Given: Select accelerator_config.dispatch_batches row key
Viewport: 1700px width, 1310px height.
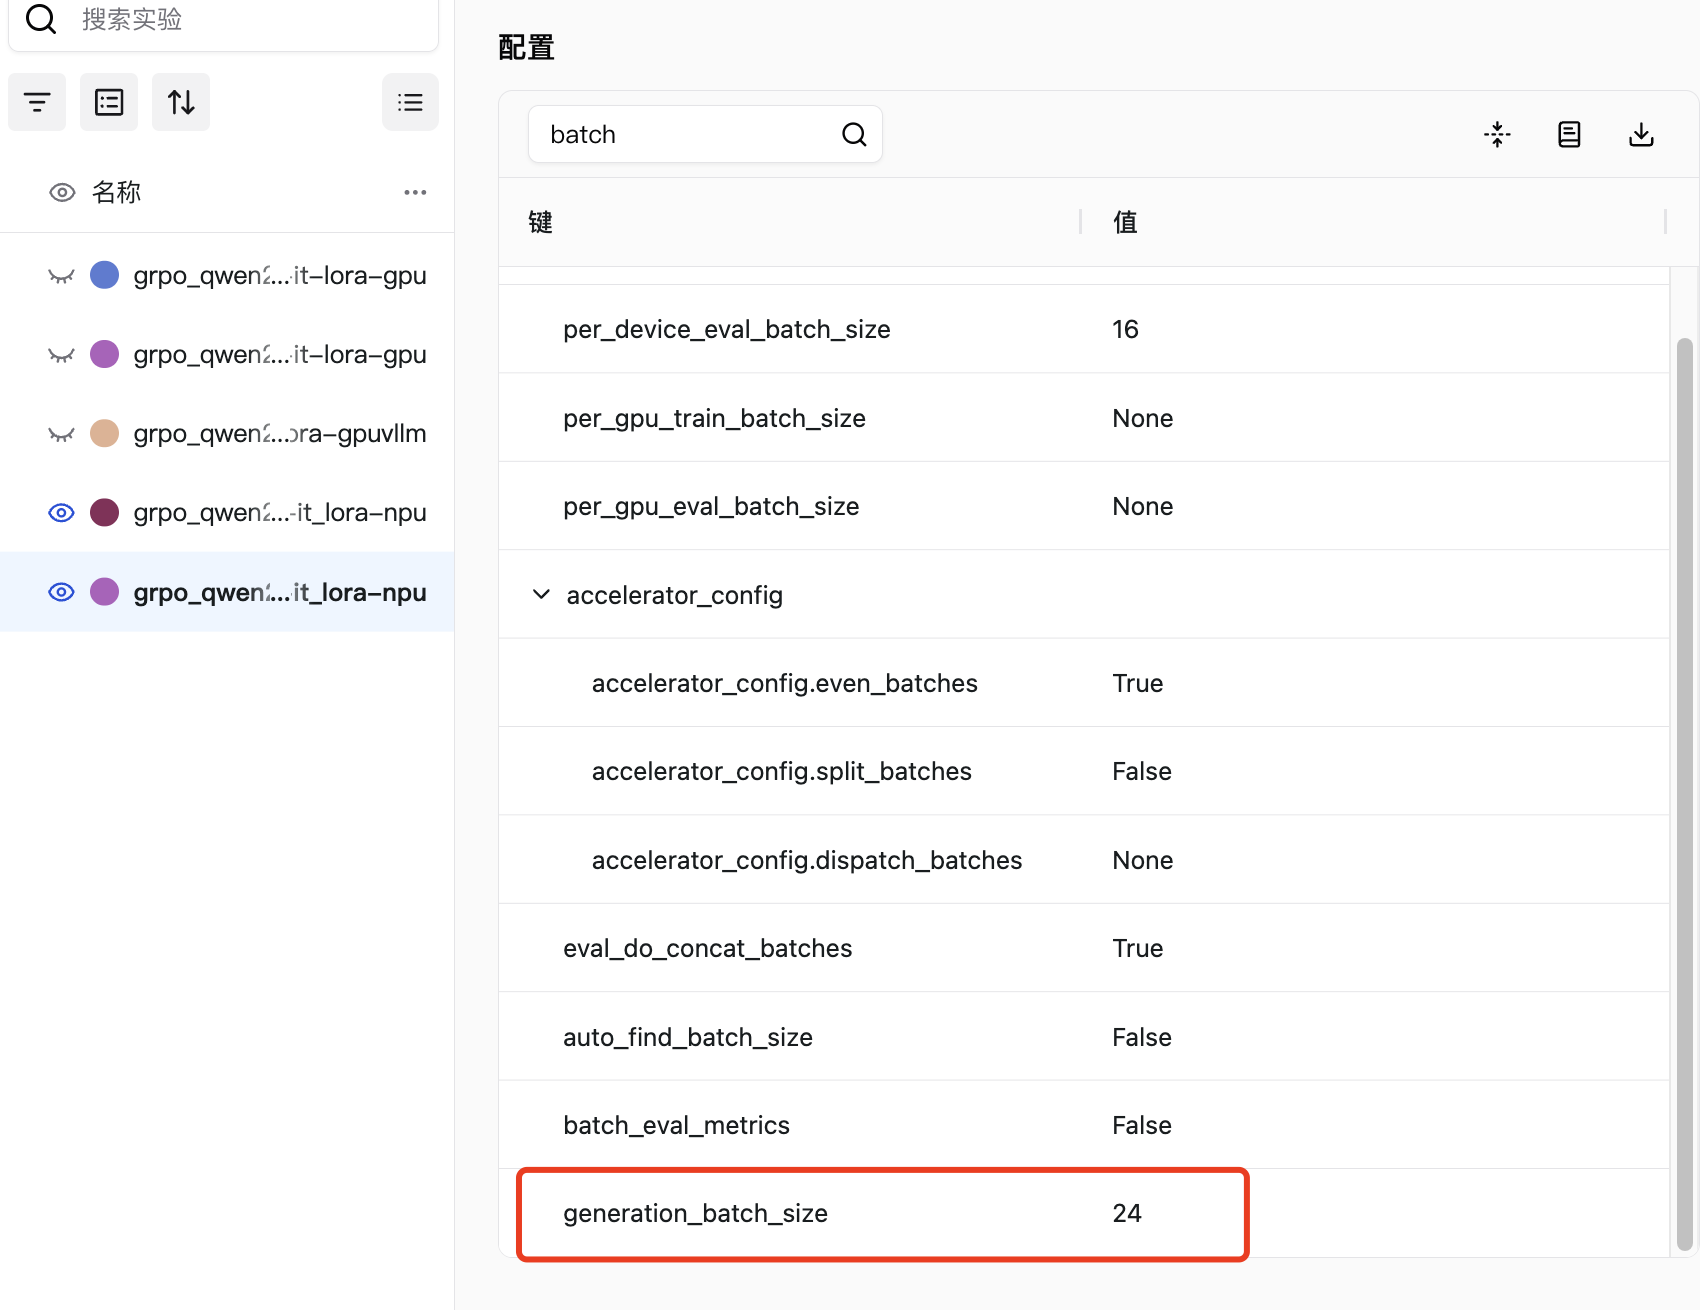Looking at the screenshot, I should [x=807, y=860].
